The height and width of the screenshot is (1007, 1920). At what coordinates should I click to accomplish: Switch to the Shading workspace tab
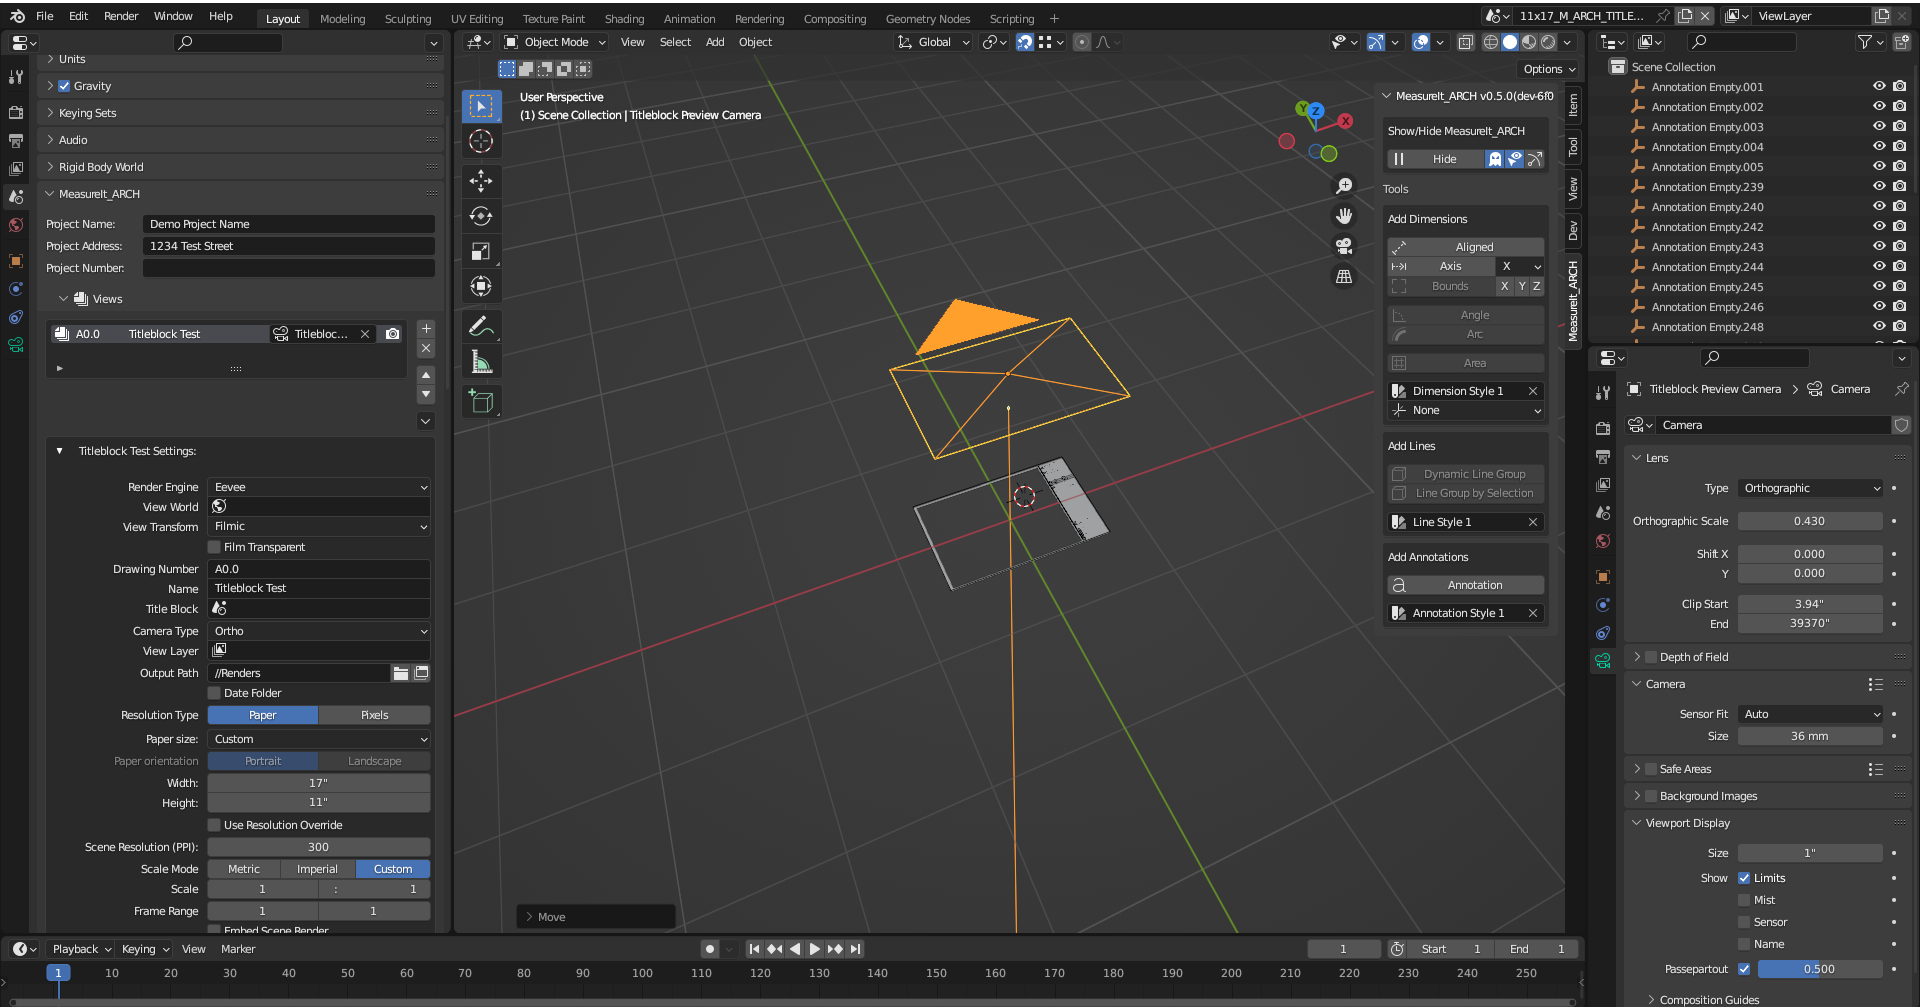tap(624, 19)
